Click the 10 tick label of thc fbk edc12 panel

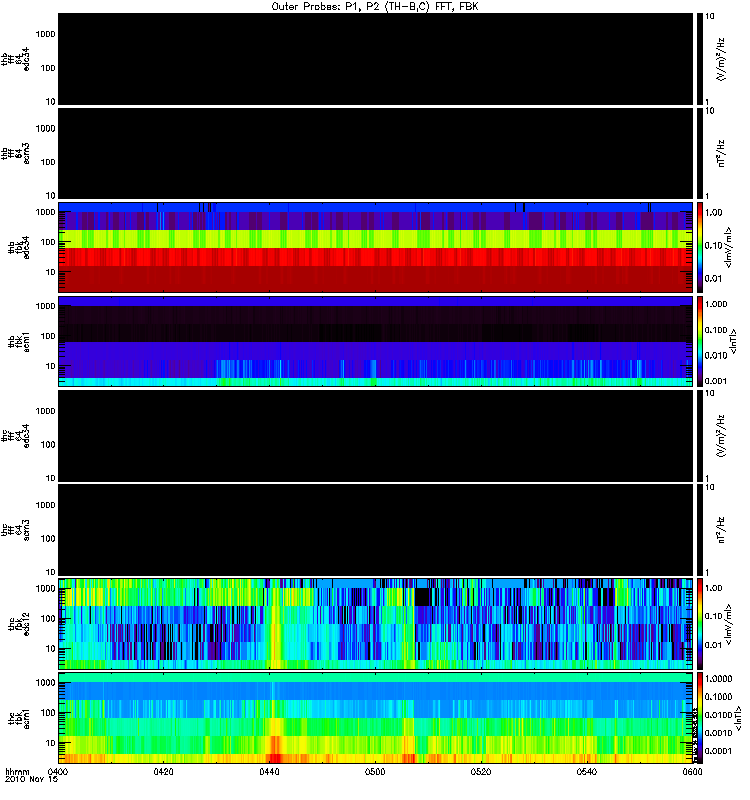[51, 649]
